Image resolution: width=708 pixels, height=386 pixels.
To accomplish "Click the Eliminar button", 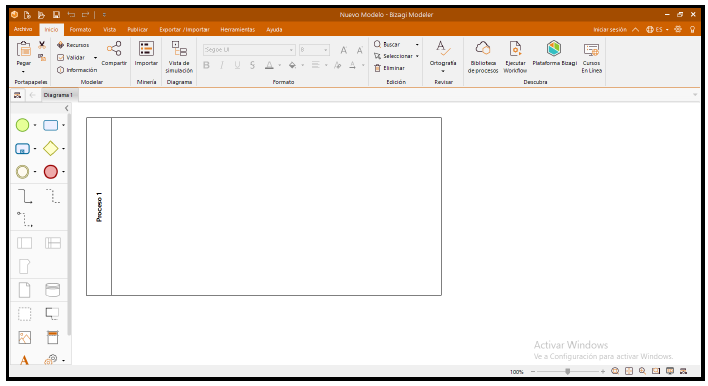I will [389, 68].
